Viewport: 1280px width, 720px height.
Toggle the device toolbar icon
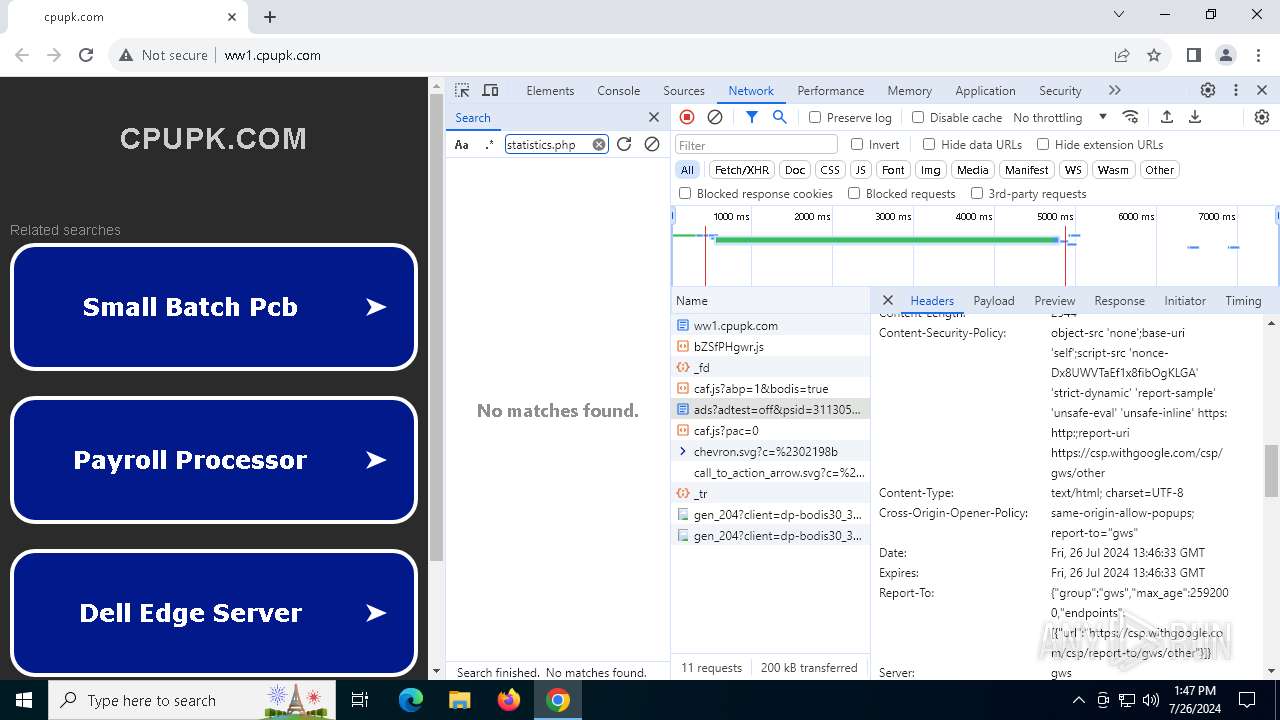tap(490, 90)
